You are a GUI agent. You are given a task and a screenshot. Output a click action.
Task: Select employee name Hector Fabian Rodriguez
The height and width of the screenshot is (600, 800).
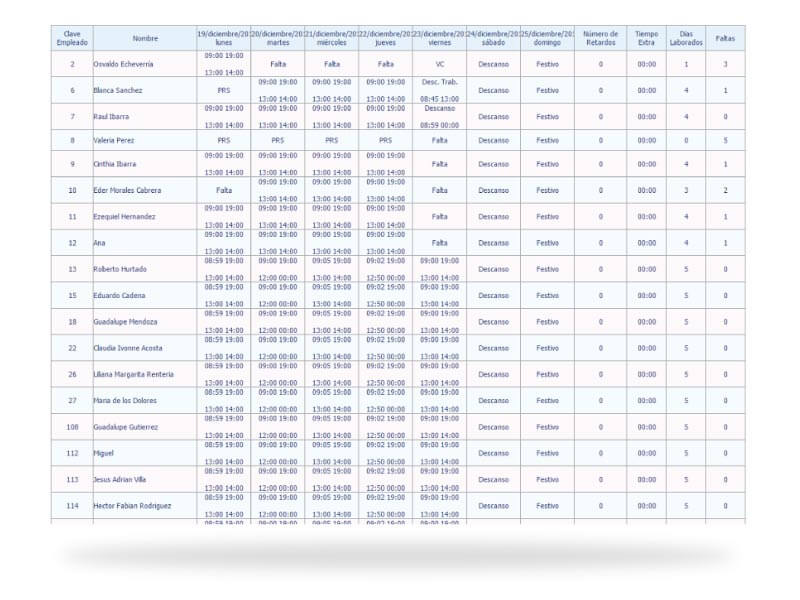pyautogui.click(x=132, y=506)
